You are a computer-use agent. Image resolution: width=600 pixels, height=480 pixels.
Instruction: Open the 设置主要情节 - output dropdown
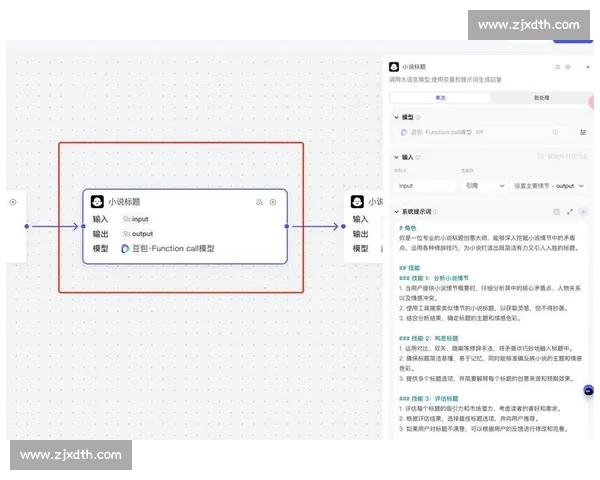pyautogui.click(x=549, y=186)
